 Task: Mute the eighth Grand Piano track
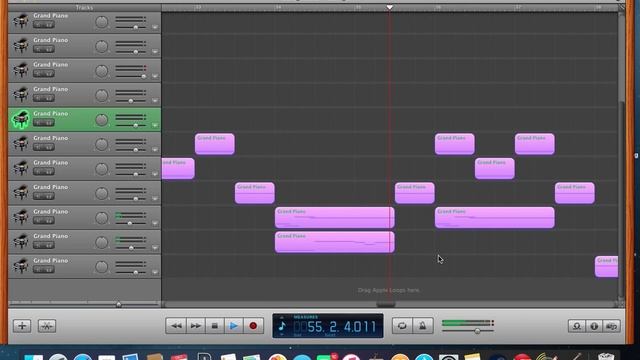tap(39, 196)
